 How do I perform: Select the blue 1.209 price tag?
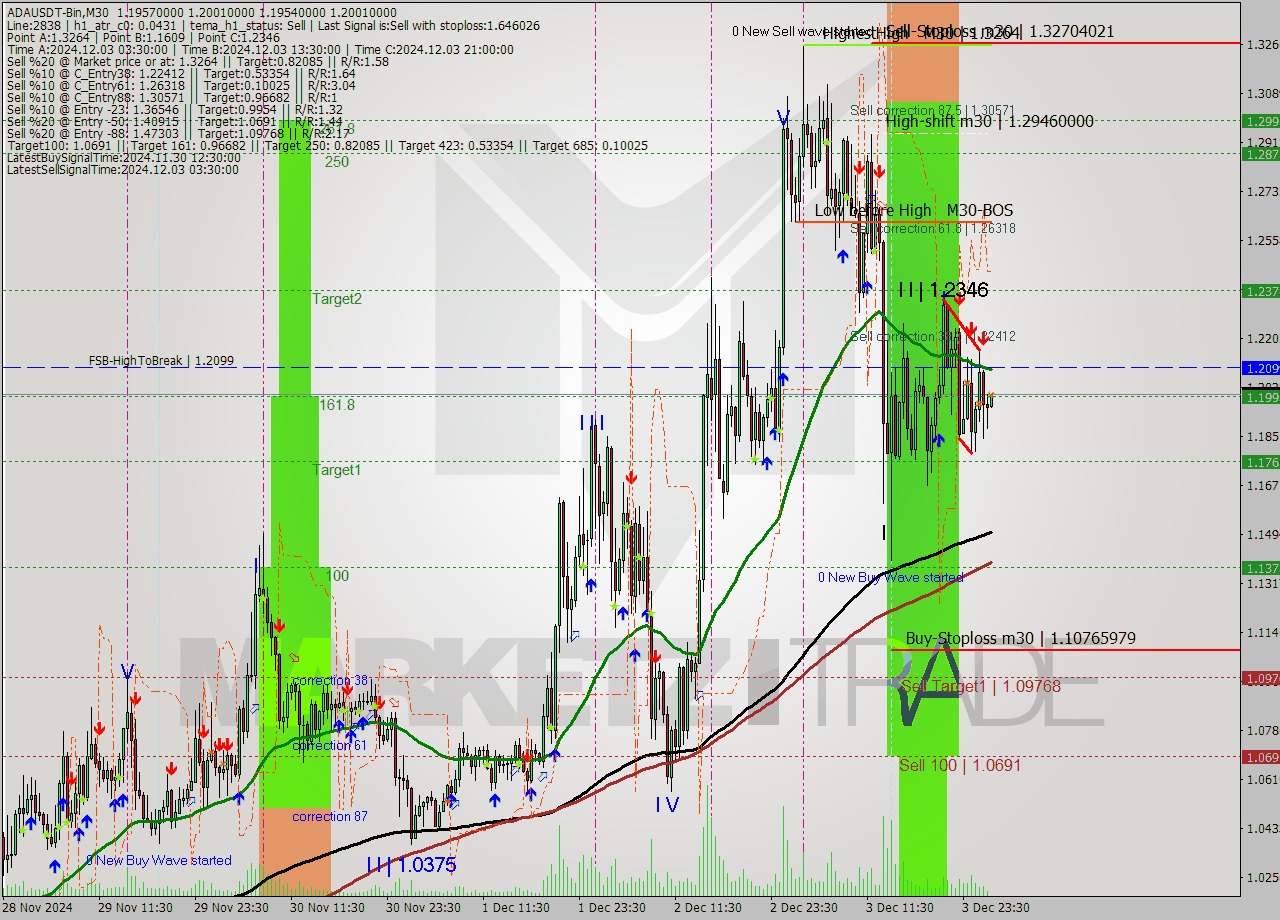pyautogui.click(x=1260, y=367)
